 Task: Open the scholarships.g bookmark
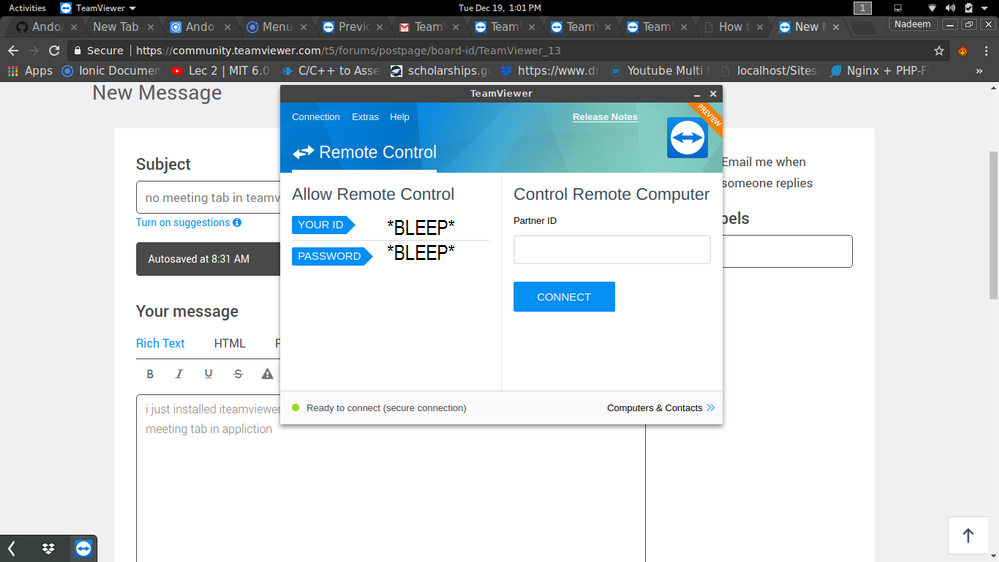440,71
